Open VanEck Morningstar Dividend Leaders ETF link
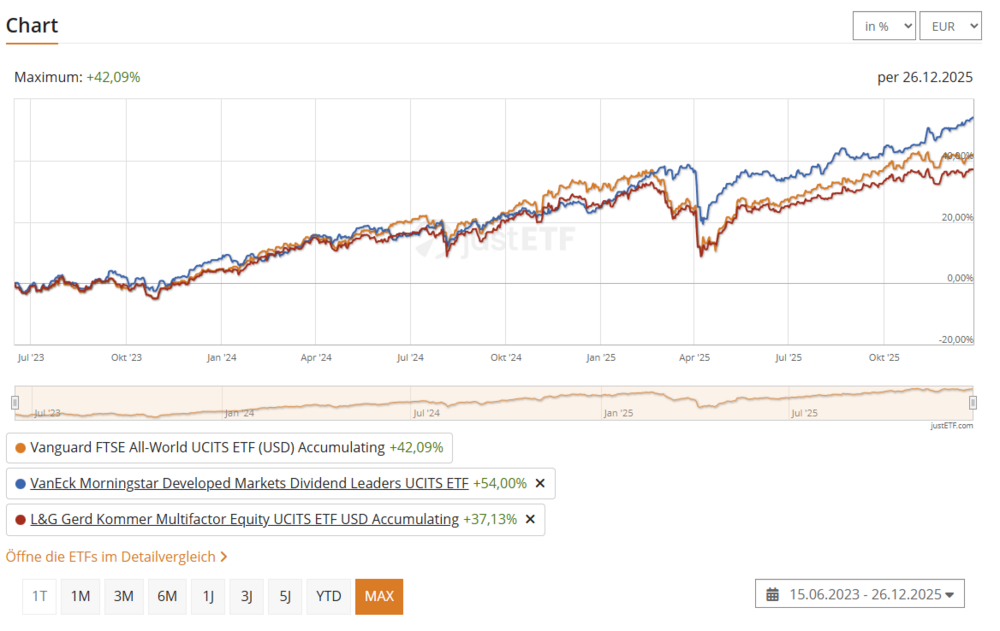The height and width of the screenshot is (631, 1000). pos(249,484)
